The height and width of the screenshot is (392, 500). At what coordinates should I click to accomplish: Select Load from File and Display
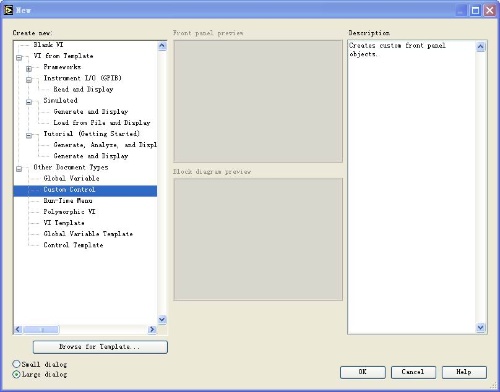(x=102, y=122)
